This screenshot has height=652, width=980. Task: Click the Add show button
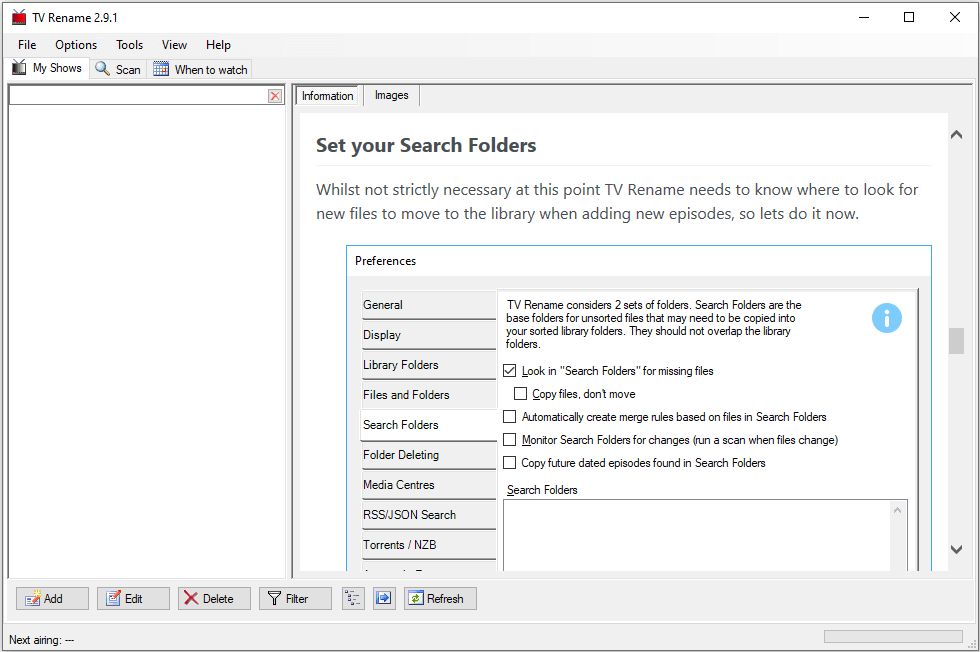click(52, 598)
